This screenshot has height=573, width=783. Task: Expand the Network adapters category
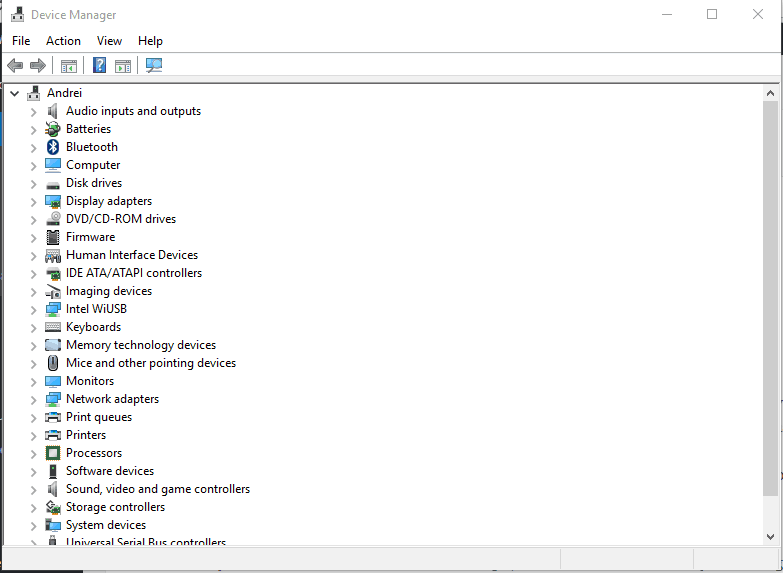pos(33,399)
